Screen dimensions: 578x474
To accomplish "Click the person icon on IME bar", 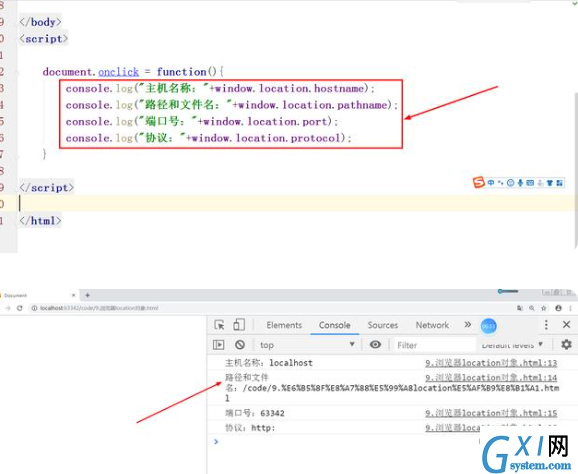I will pyautogui.click(x=540, y=182).
